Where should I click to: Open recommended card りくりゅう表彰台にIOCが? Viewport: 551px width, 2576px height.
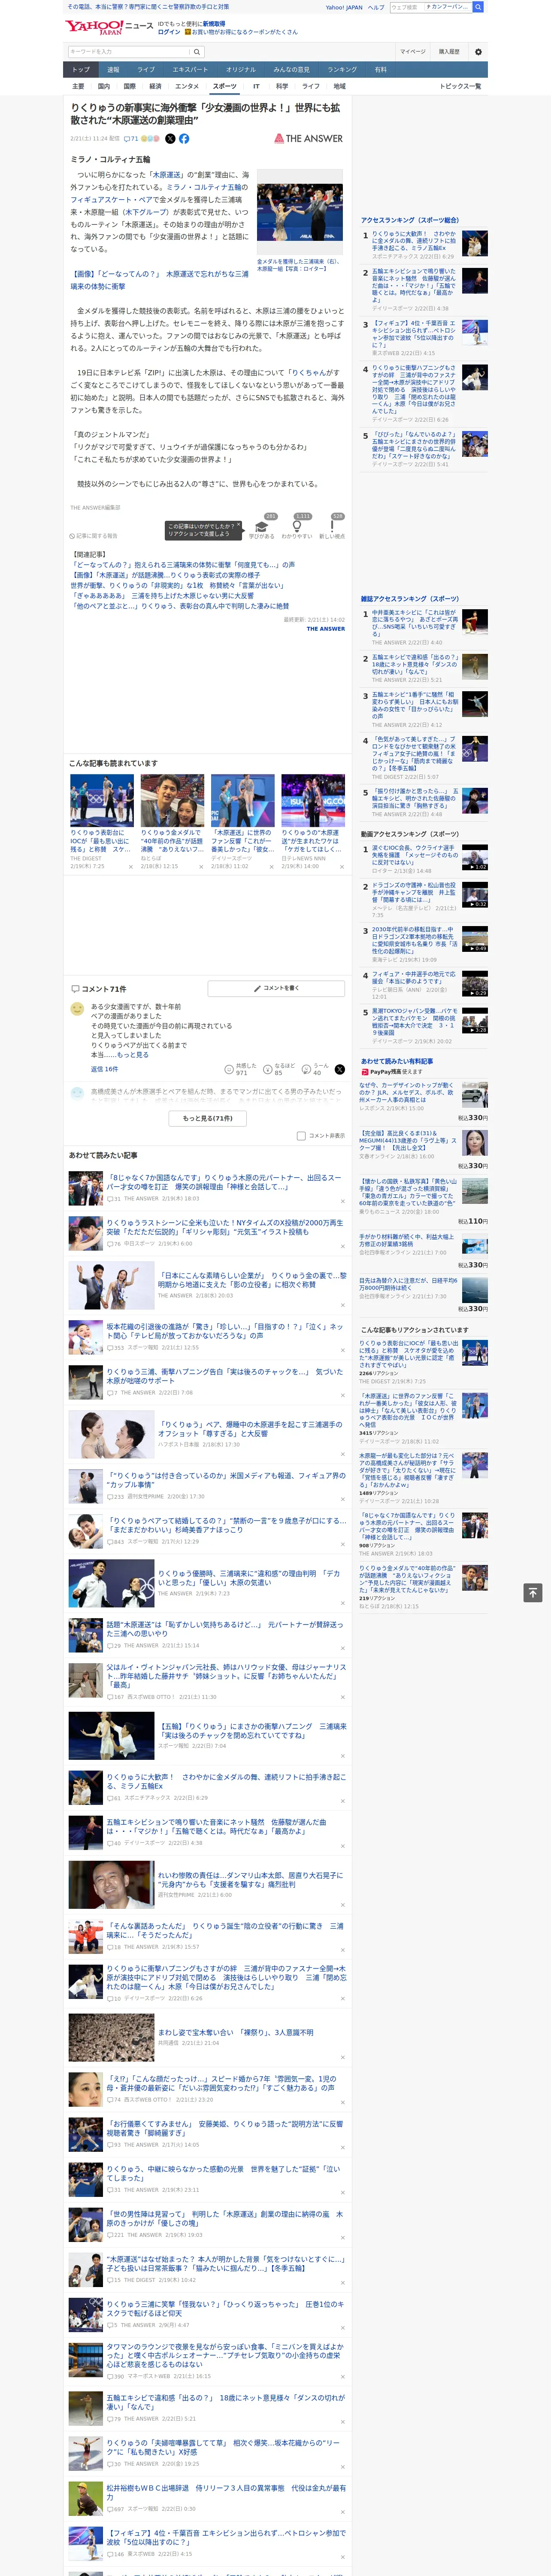(x=102, y=840)
